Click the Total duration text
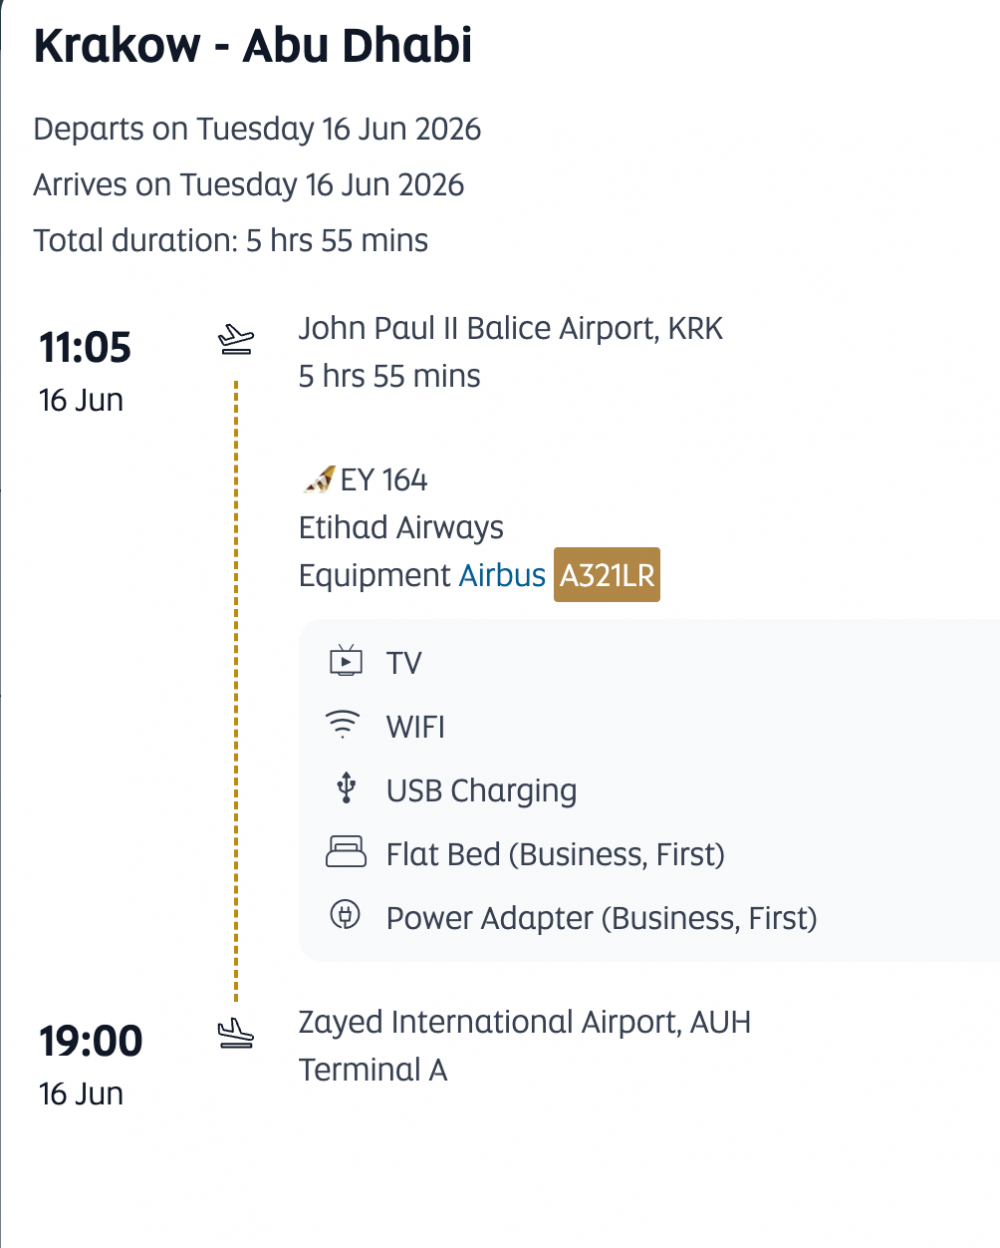 click(231, 241)
